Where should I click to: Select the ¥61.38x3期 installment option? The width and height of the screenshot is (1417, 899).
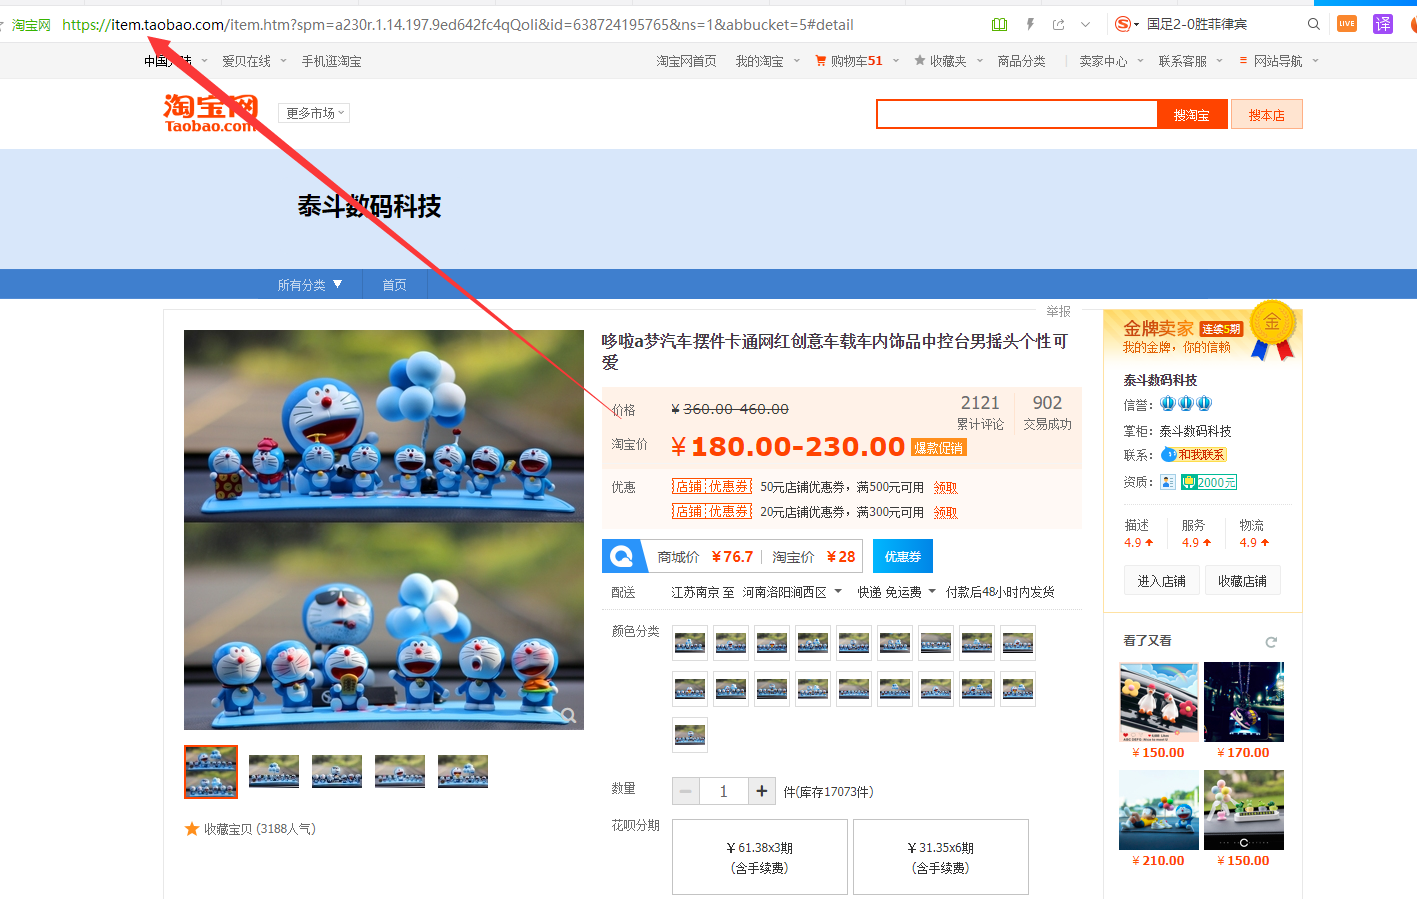click(x=760, y=857)
